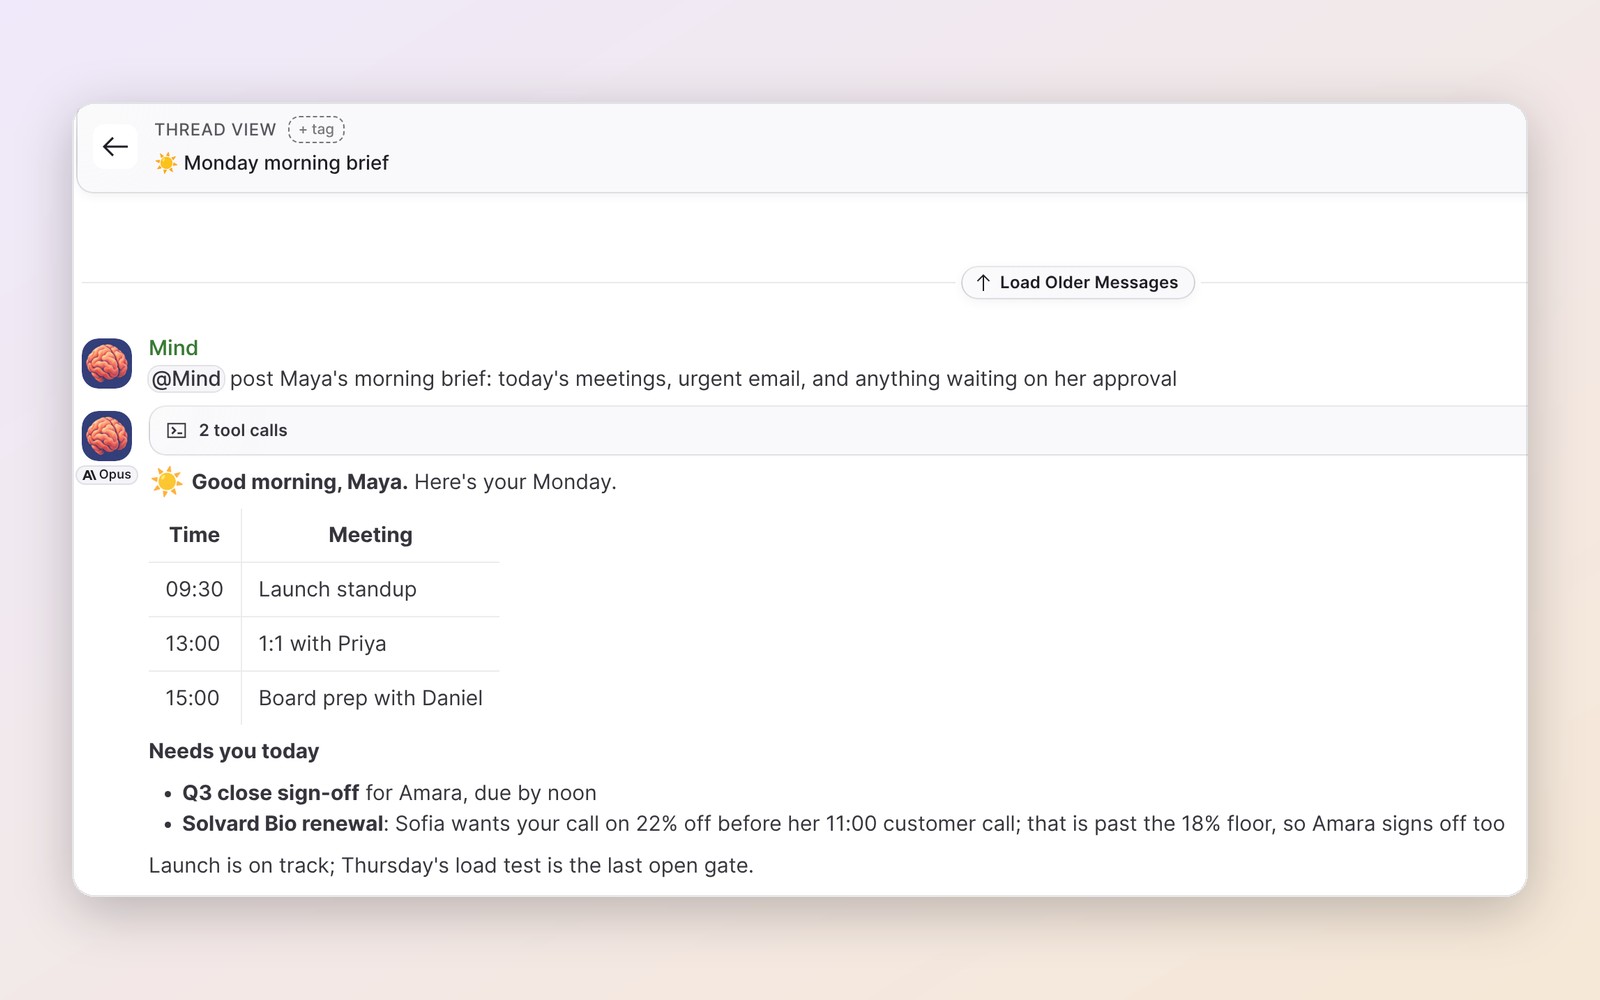Image resolution: width=1600 pixels, height=1000 pixels.
Task: Click the Mind sender name
Action: [173, 348]
